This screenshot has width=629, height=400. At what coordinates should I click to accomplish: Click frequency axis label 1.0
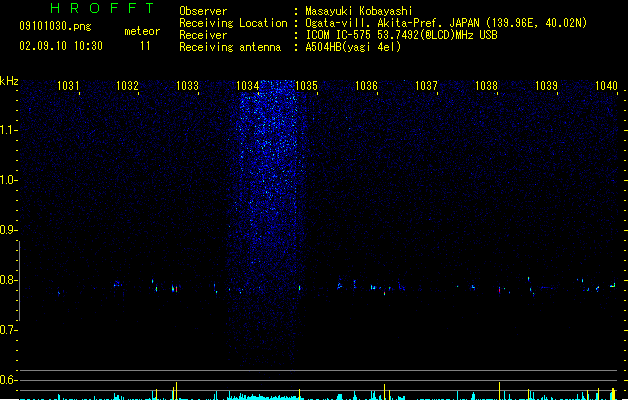click(8, 180)
